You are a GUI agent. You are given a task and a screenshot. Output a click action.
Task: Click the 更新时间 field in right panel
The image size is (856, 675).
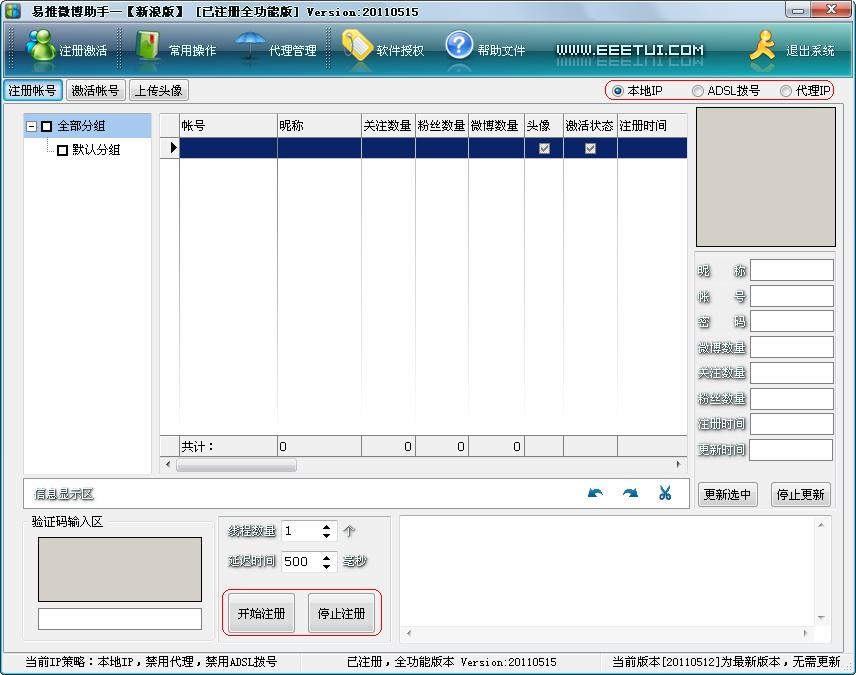tap(792, 449)
